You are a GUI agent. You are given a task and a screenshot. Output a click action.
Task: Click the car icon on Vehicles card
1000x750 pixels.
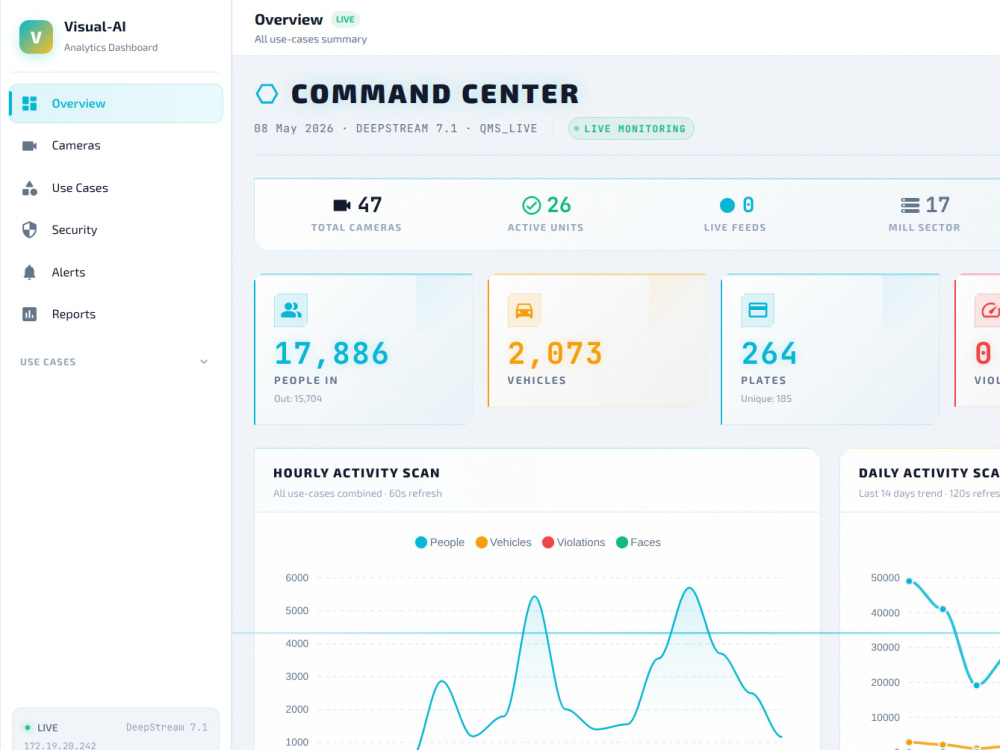pos(524,310)
